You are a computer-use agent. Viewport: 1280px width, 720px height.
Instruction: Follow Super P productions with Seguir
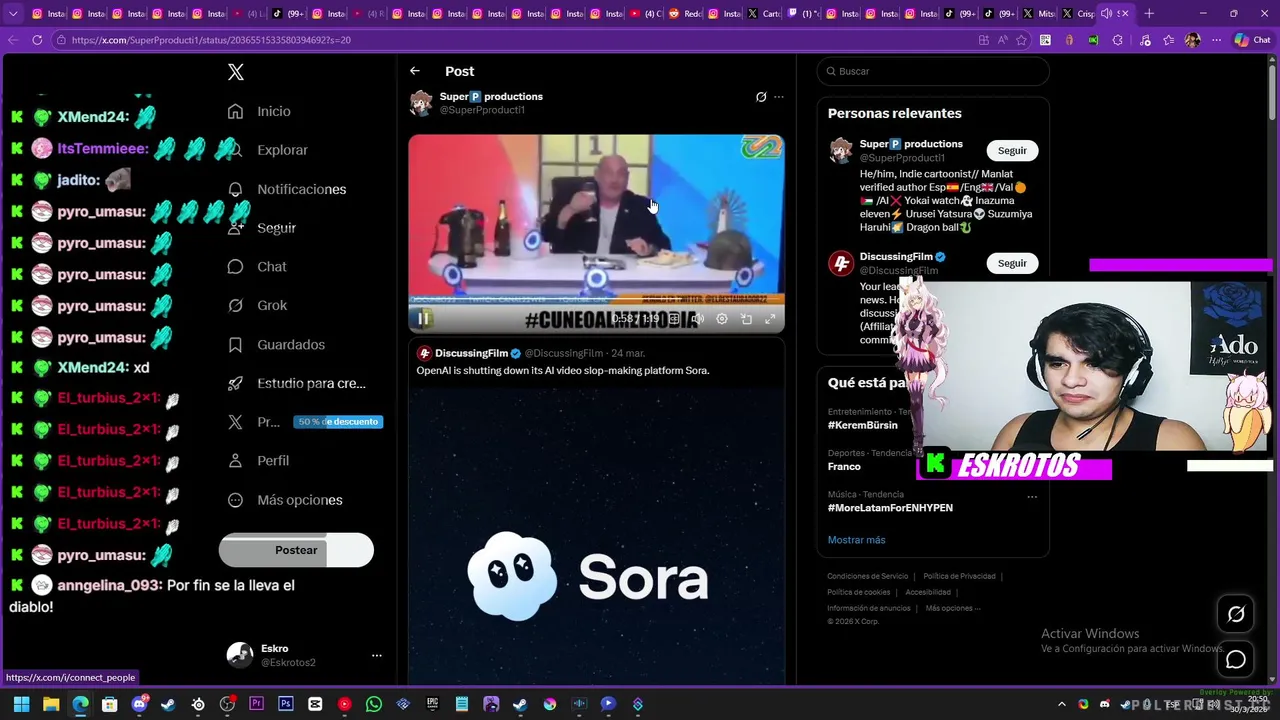(1012, 150)
